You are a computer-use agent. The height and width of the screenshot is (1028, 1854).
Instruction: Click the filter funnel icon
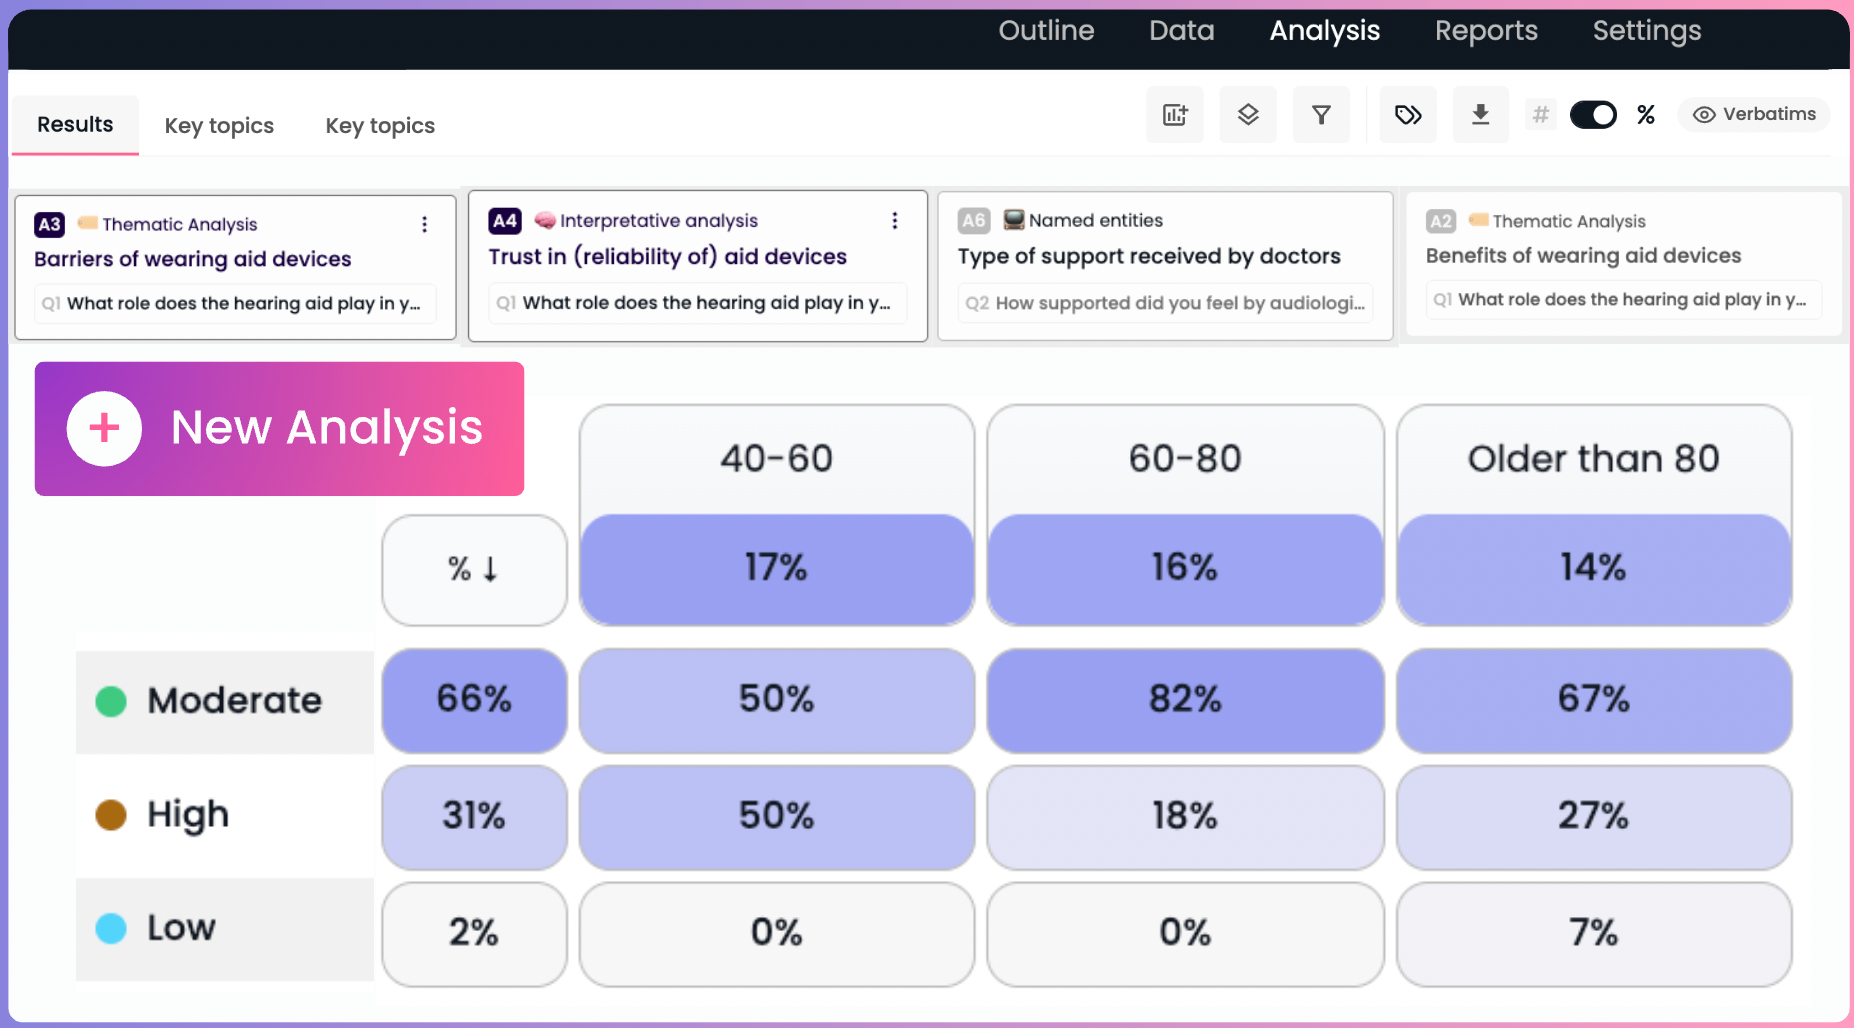[1321, 115]
